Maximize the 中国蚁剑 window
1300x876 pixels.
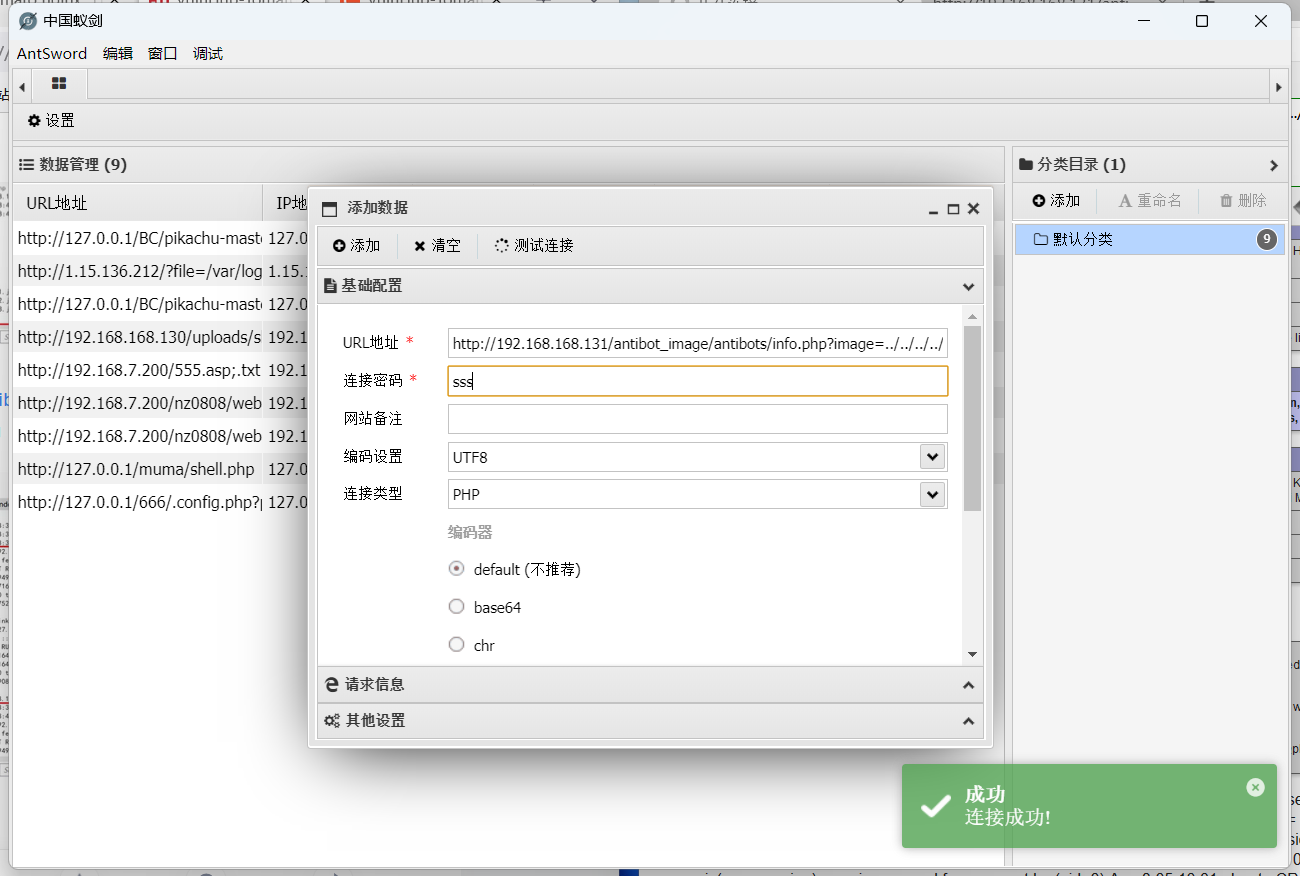click(x=1202, y=21)
